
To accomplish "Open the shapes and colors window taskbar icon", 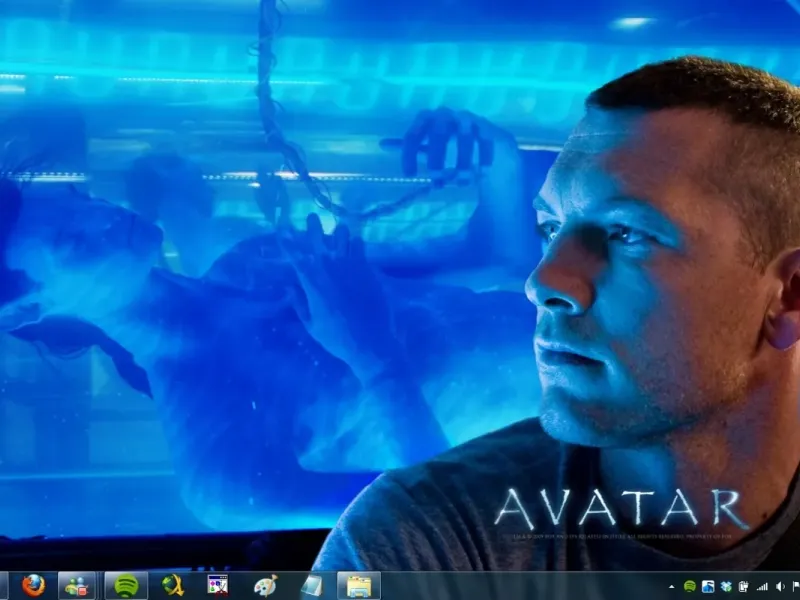I will click(x=218, y=586).
